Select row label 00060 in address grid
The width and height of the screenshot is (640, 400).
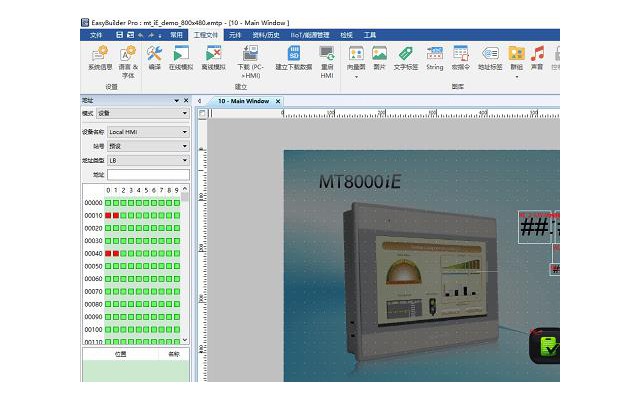[x=93, y=279]
